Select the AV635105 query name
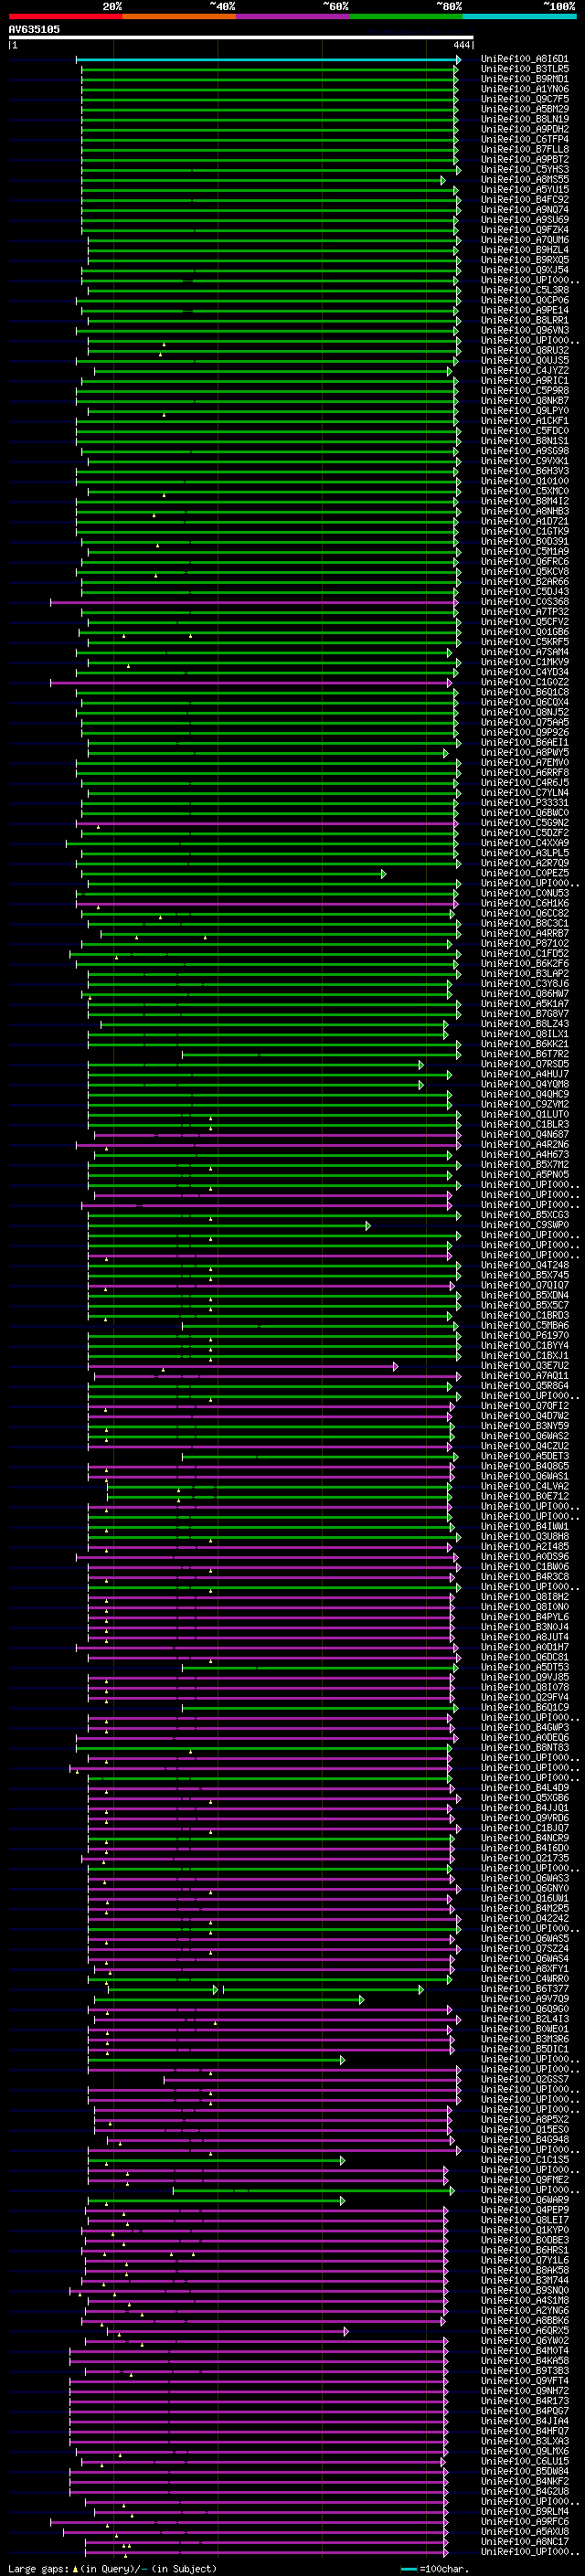Screen dimensions: 585x2576 (34, 30)
